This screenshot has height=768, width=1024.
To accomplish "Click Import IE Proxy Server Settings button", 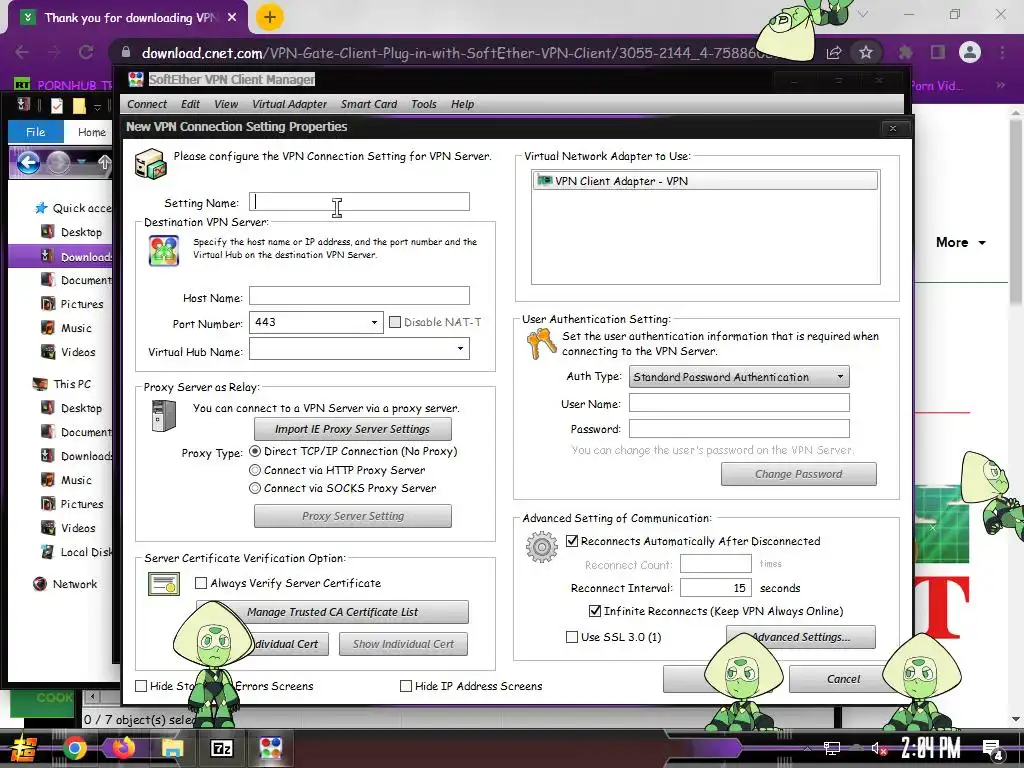I will click(x=353, y=429).
